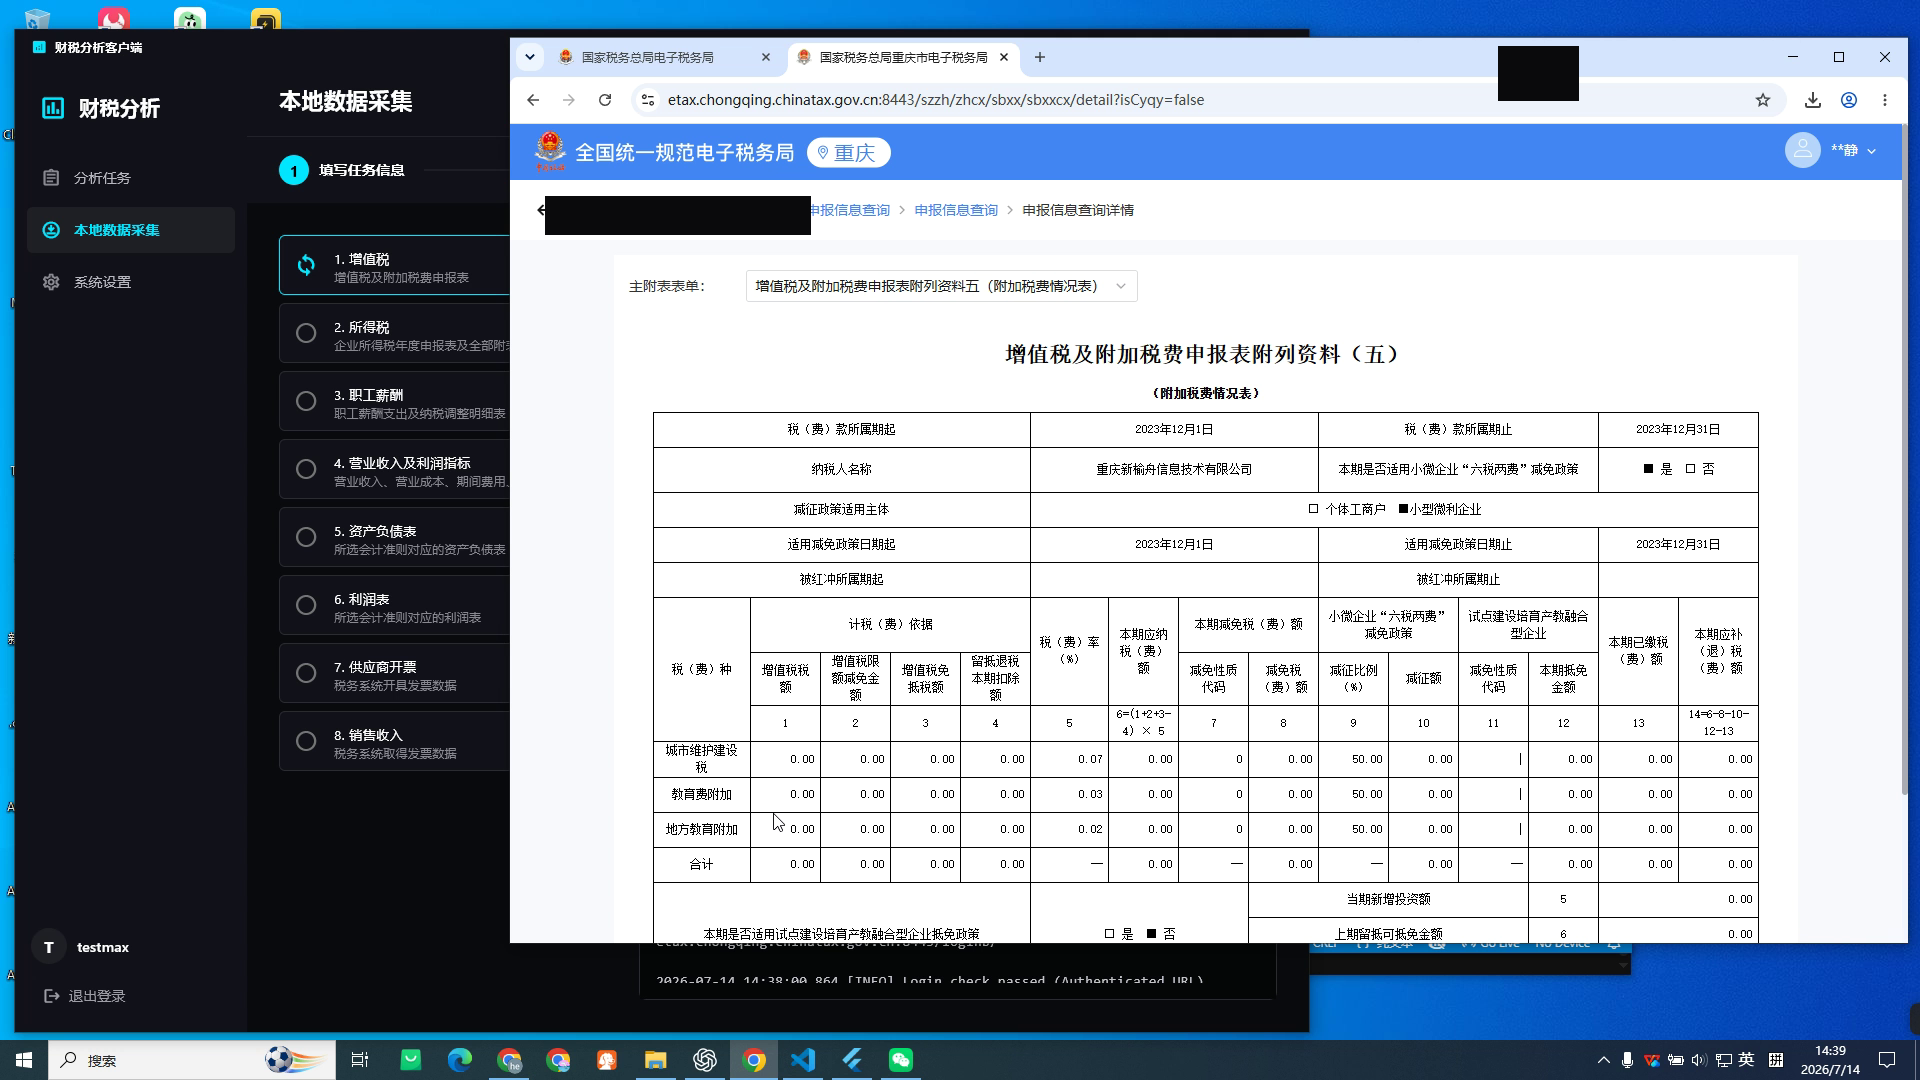Expand the **静 user account menu
The height and width of the screenshot is (1080, 1920).
[x=1853, y=151]
